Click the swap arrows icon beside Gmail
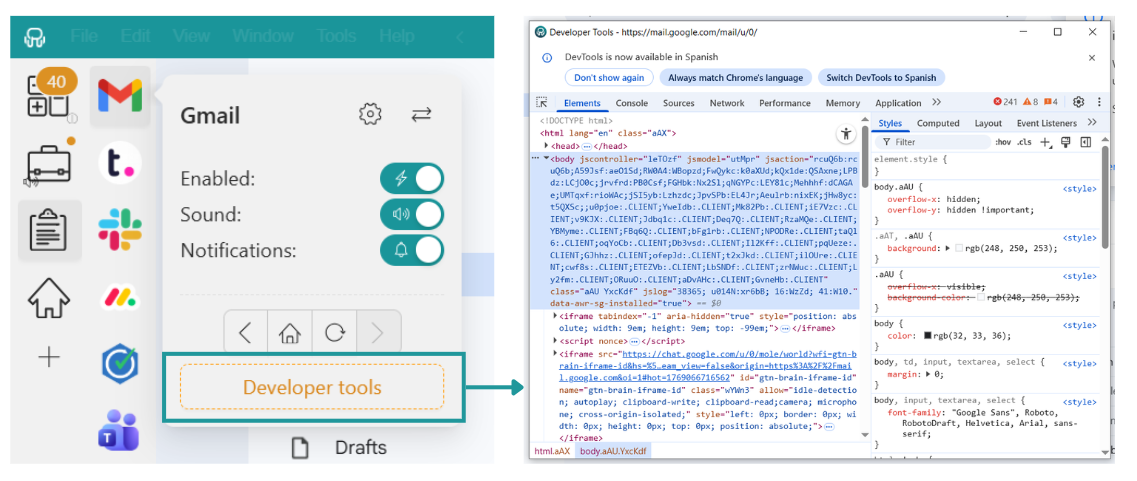1137x481 pixels. pyautogui.click(x=421, y=114)
